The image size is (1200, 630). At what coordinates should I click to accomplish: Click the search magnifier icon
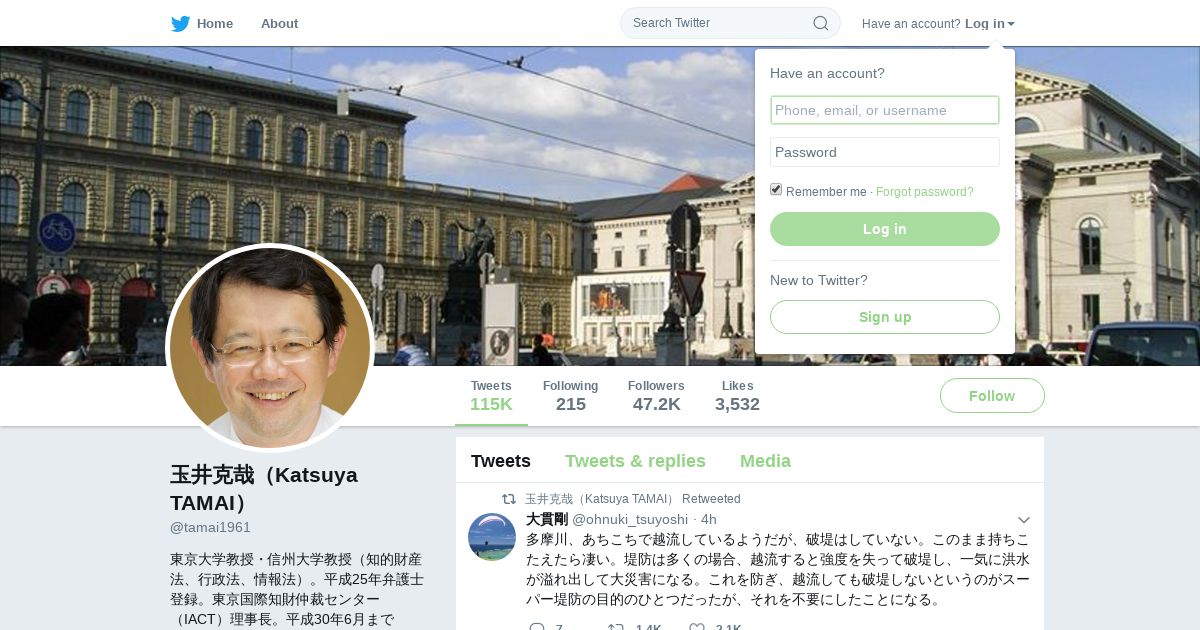click(820, 23)
